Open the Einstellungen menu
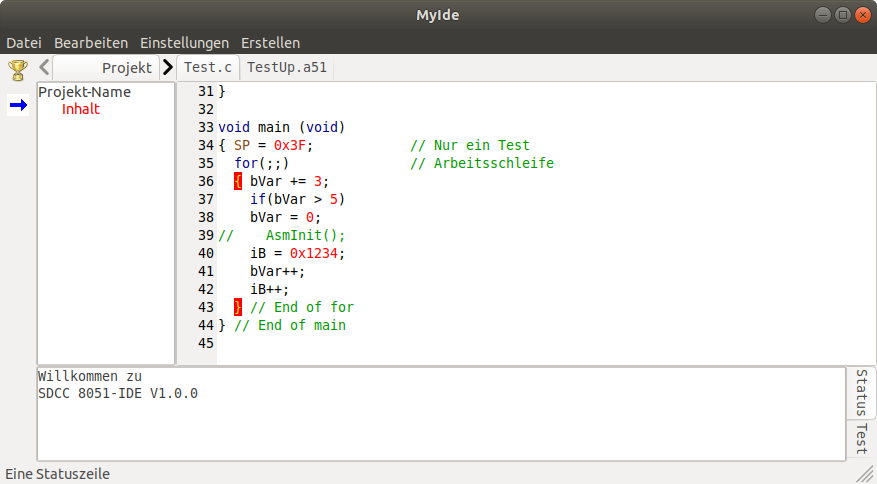 (185, 43)
